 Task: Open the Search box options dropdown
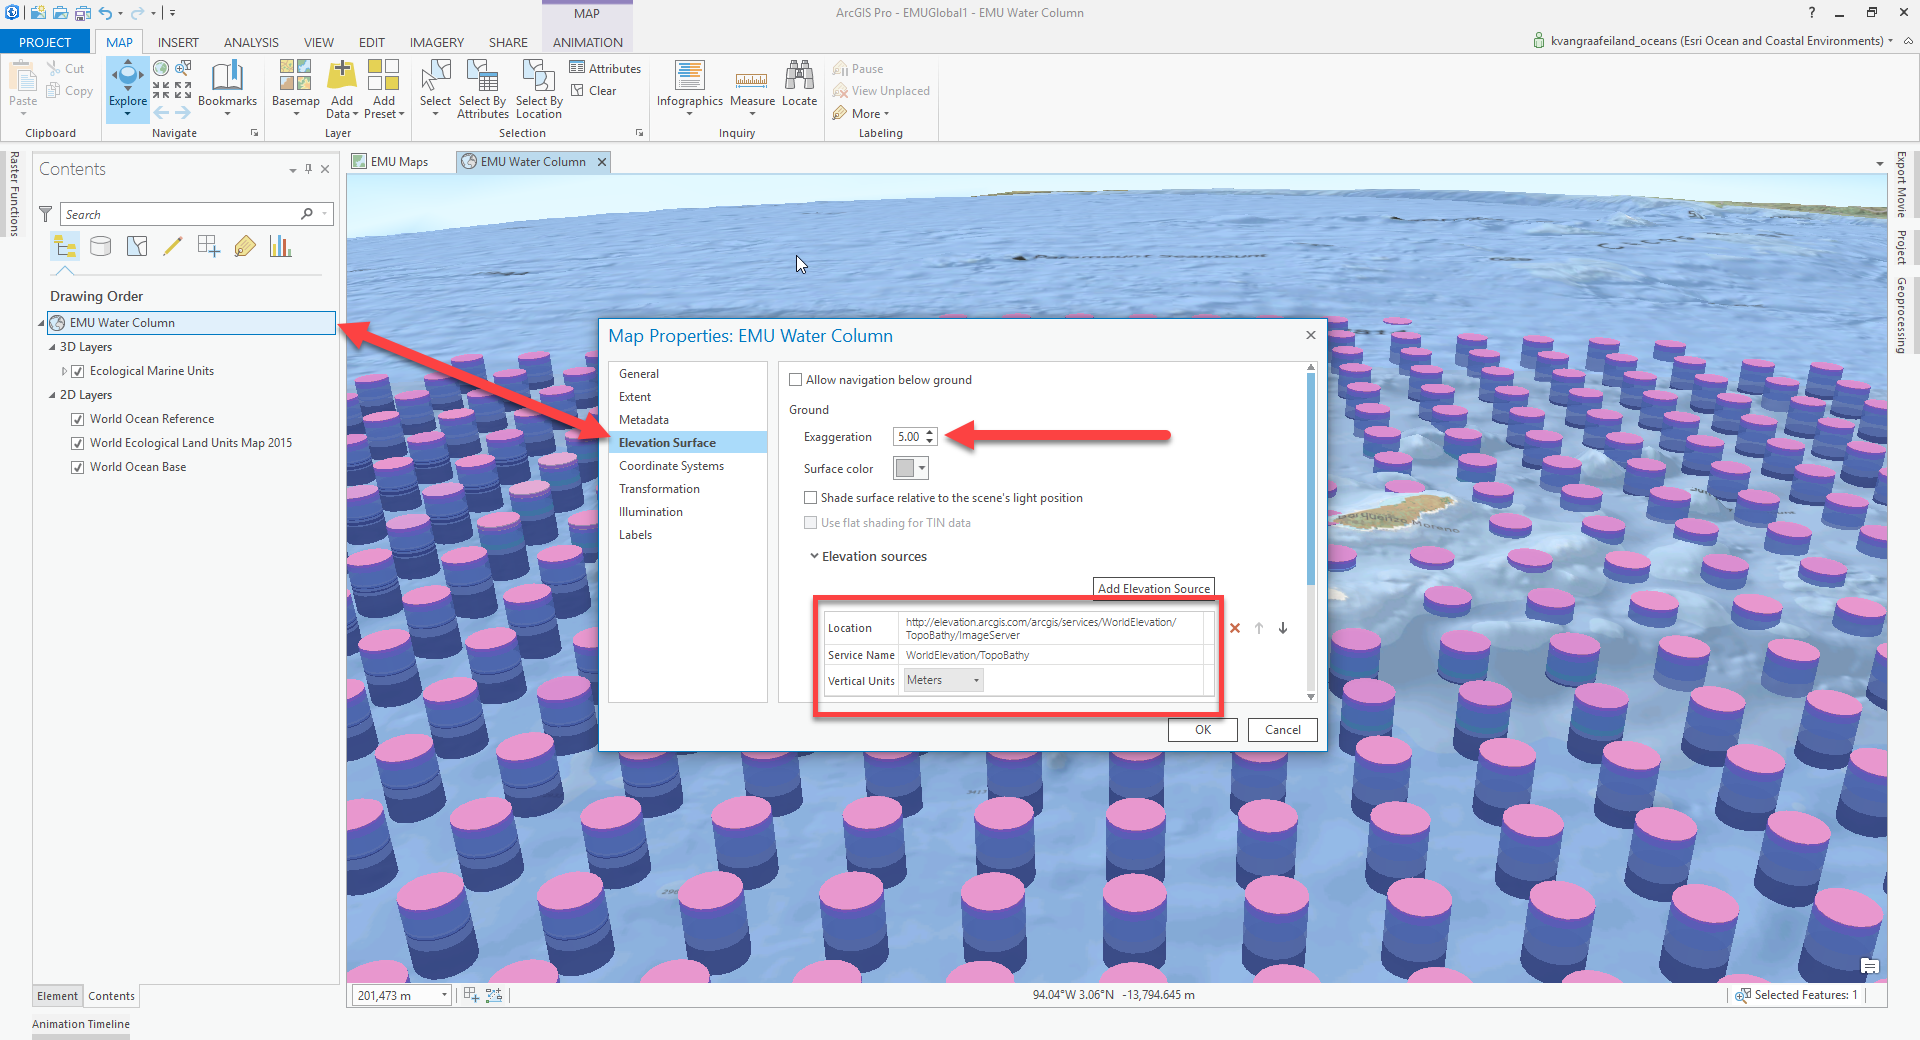325,214
